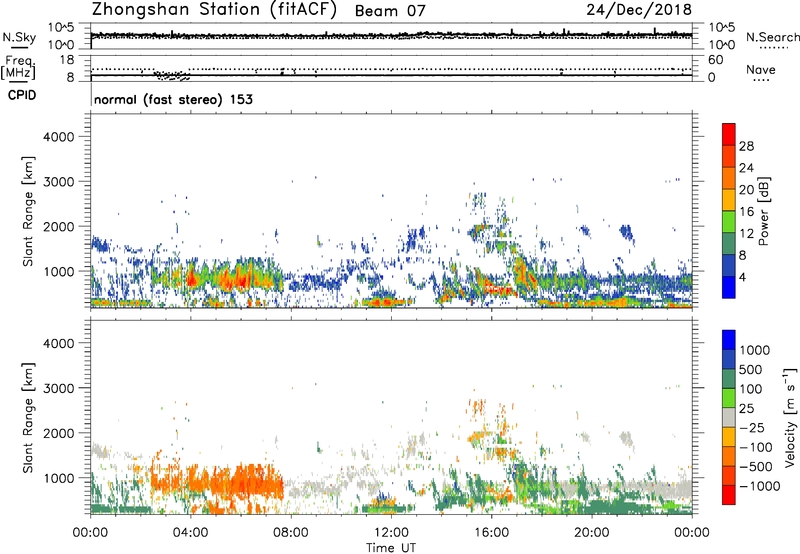Click the '18' frequency tick label

67,60
